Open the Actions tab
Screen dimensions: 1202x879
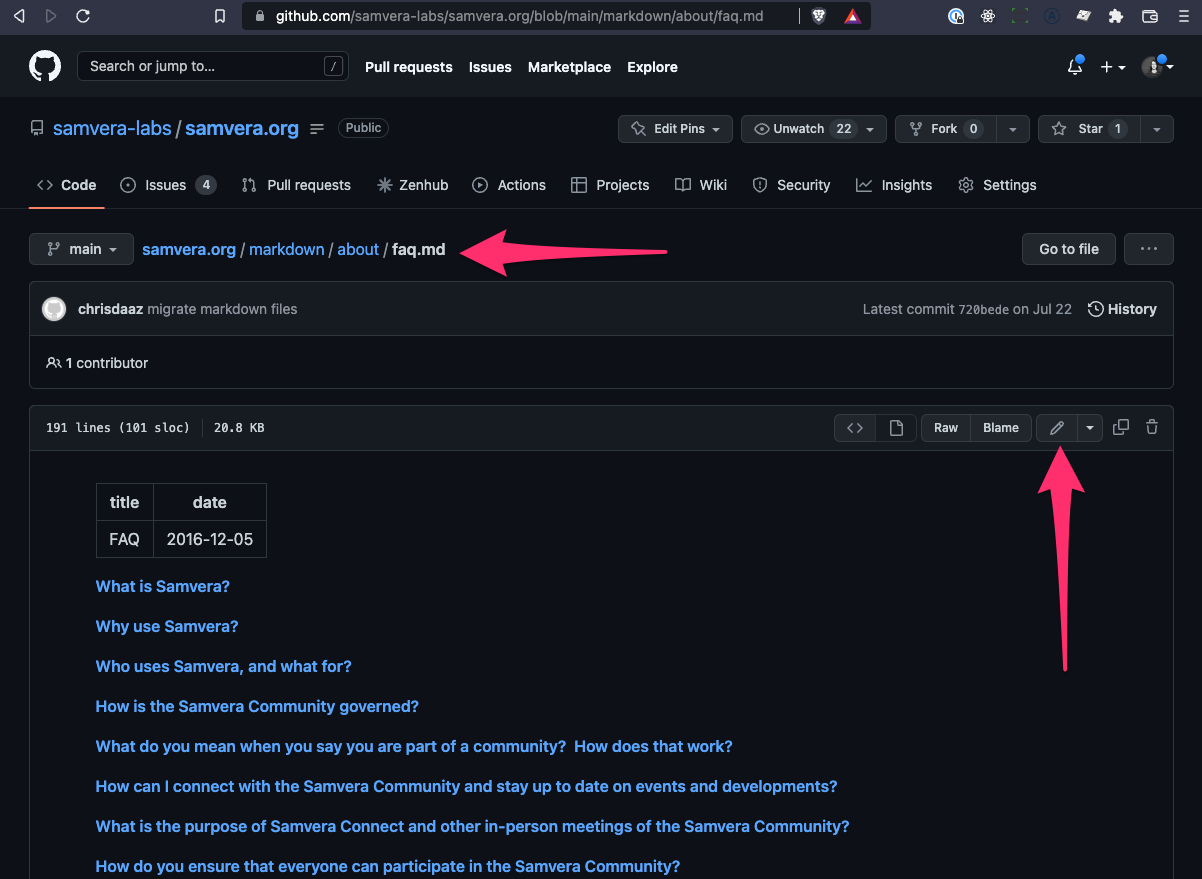(509, 185)
